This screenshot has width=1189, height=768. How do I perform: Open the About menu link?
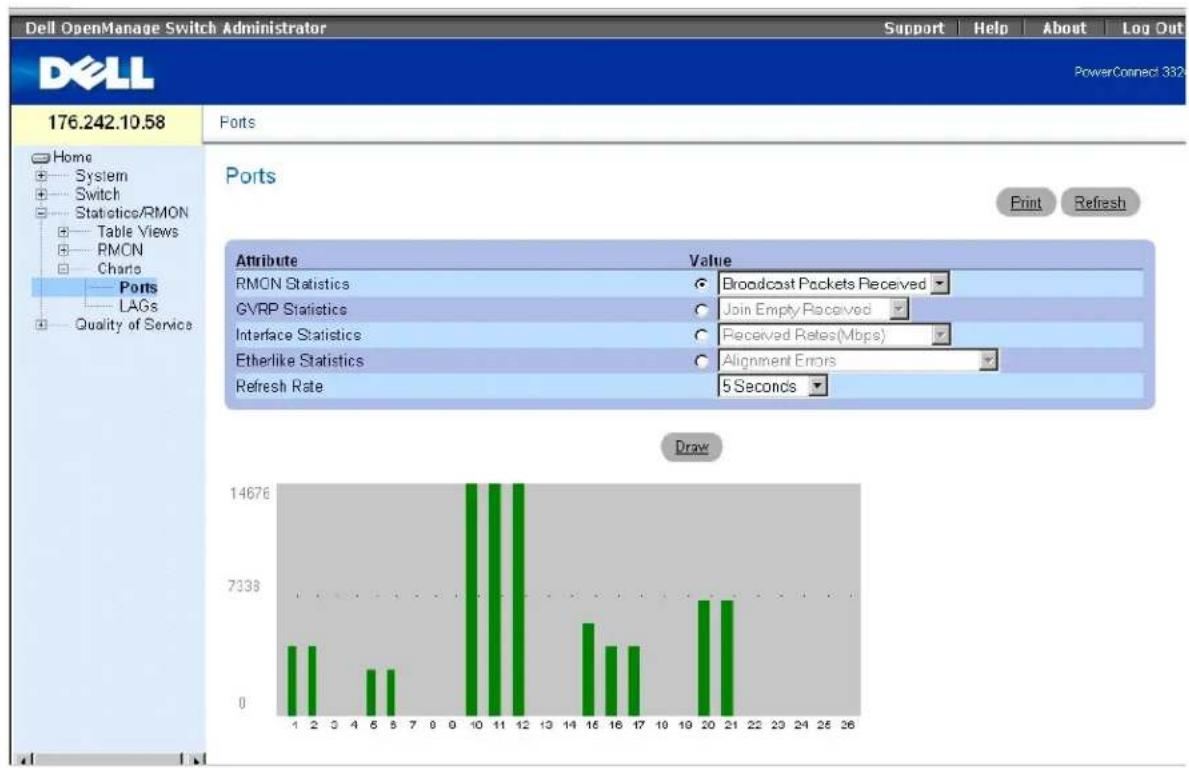click(1064, 28)
